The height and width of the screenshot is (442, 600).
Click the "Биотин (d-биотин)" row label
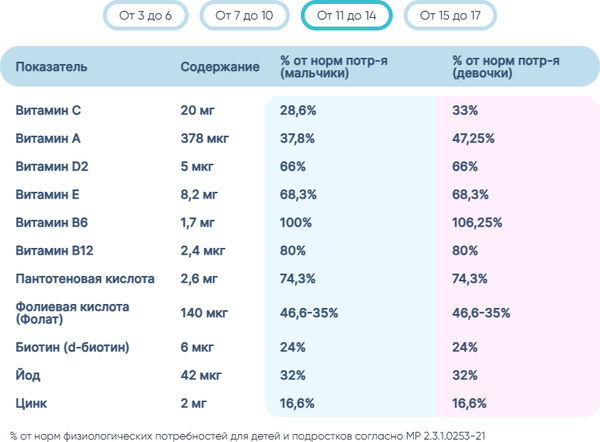pyautogui.click(x=72, y=348)
